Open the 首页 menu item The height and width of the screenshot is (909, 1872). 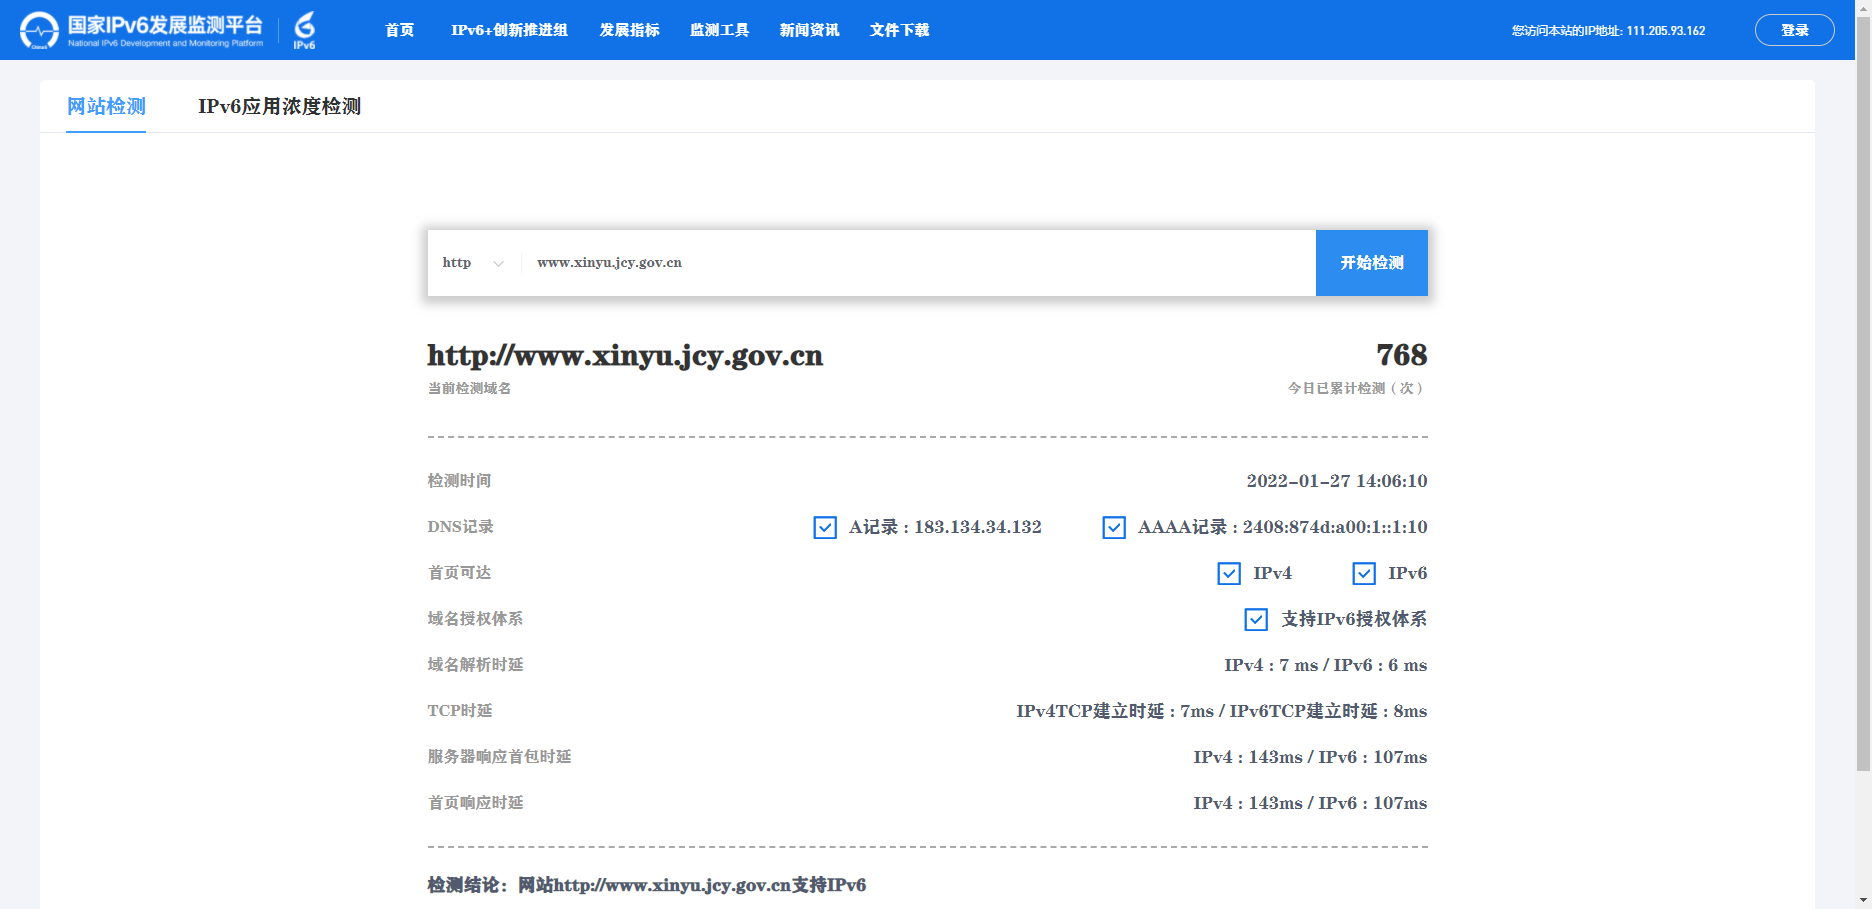399,30
